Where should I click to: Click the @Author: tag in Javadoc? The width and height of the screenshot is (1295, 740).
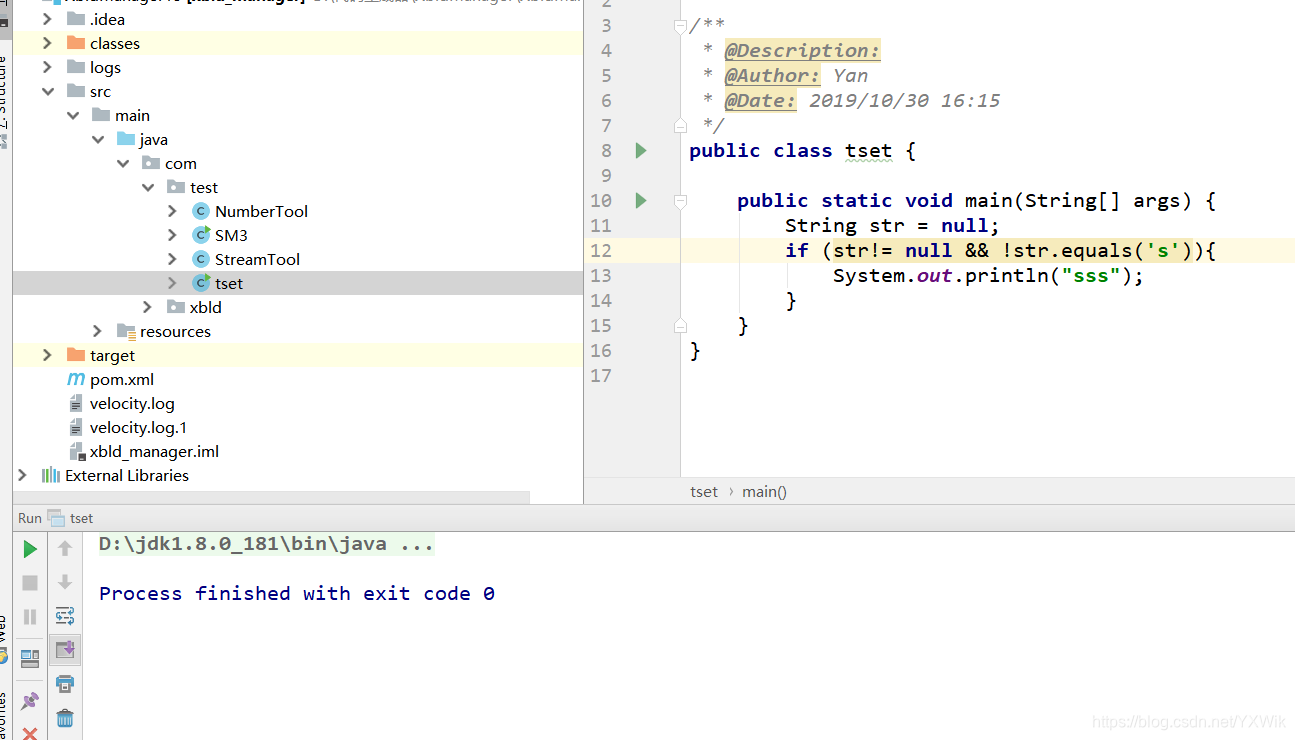click(x=773, y=76)
